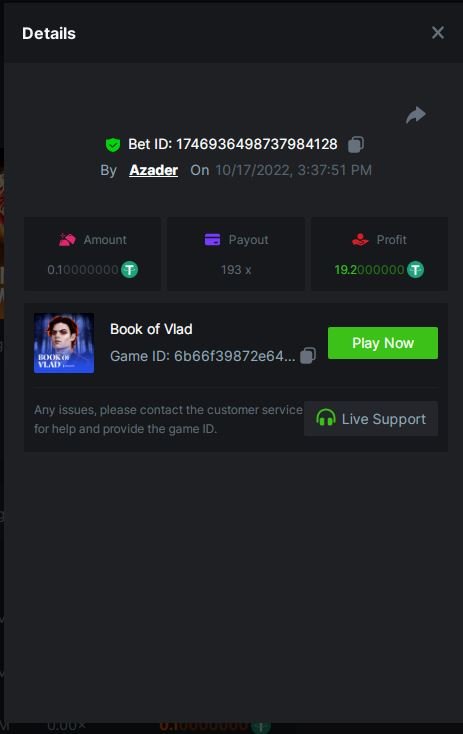Image resolution: width=463 pixels, height=734 pixels.
Task: Open the Azader user profile link
Action: 154,170
